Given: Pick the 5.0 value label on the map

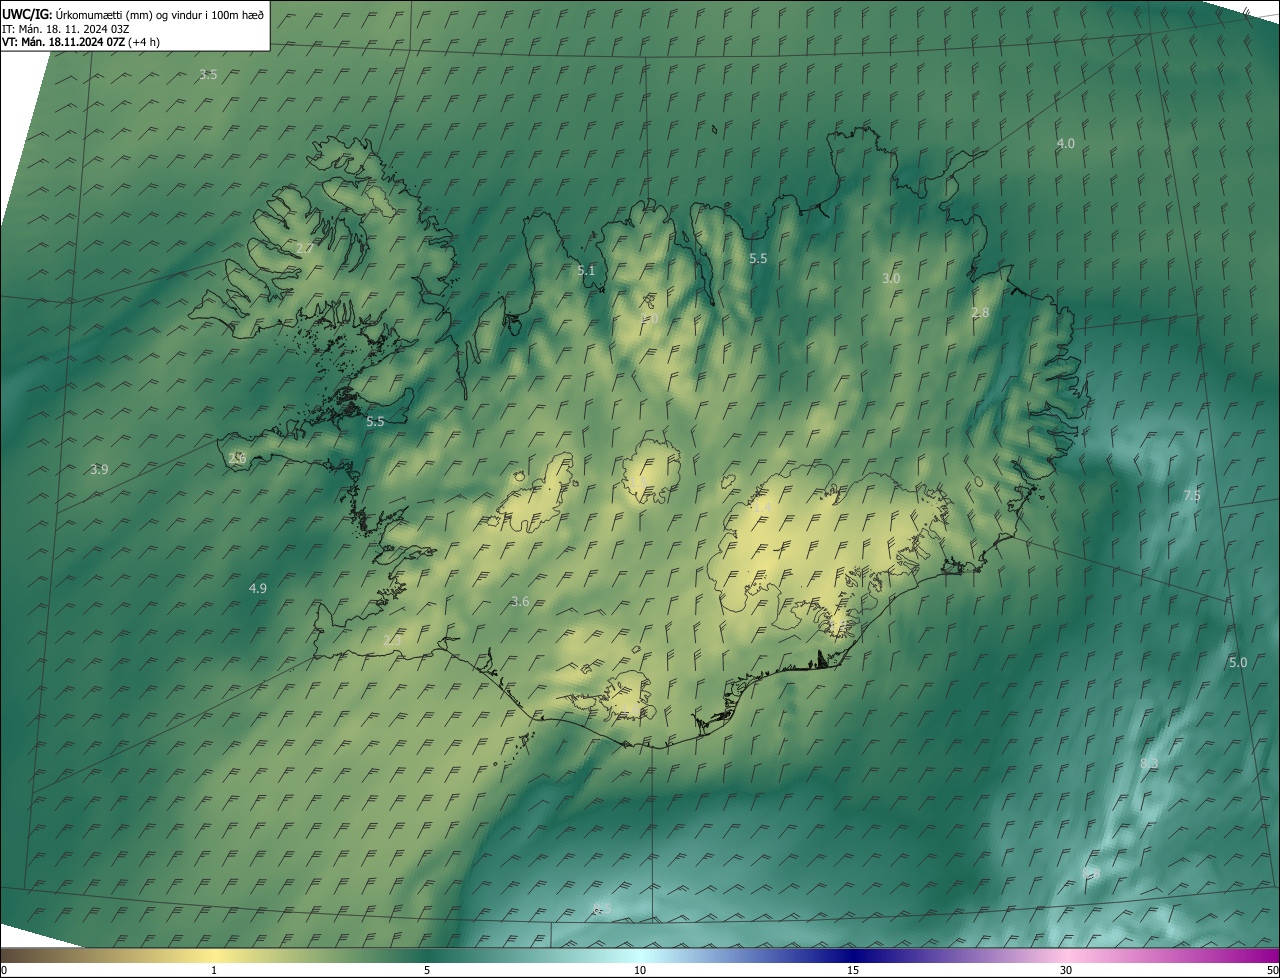Looking at the screenshot, I should (1238, 663).
